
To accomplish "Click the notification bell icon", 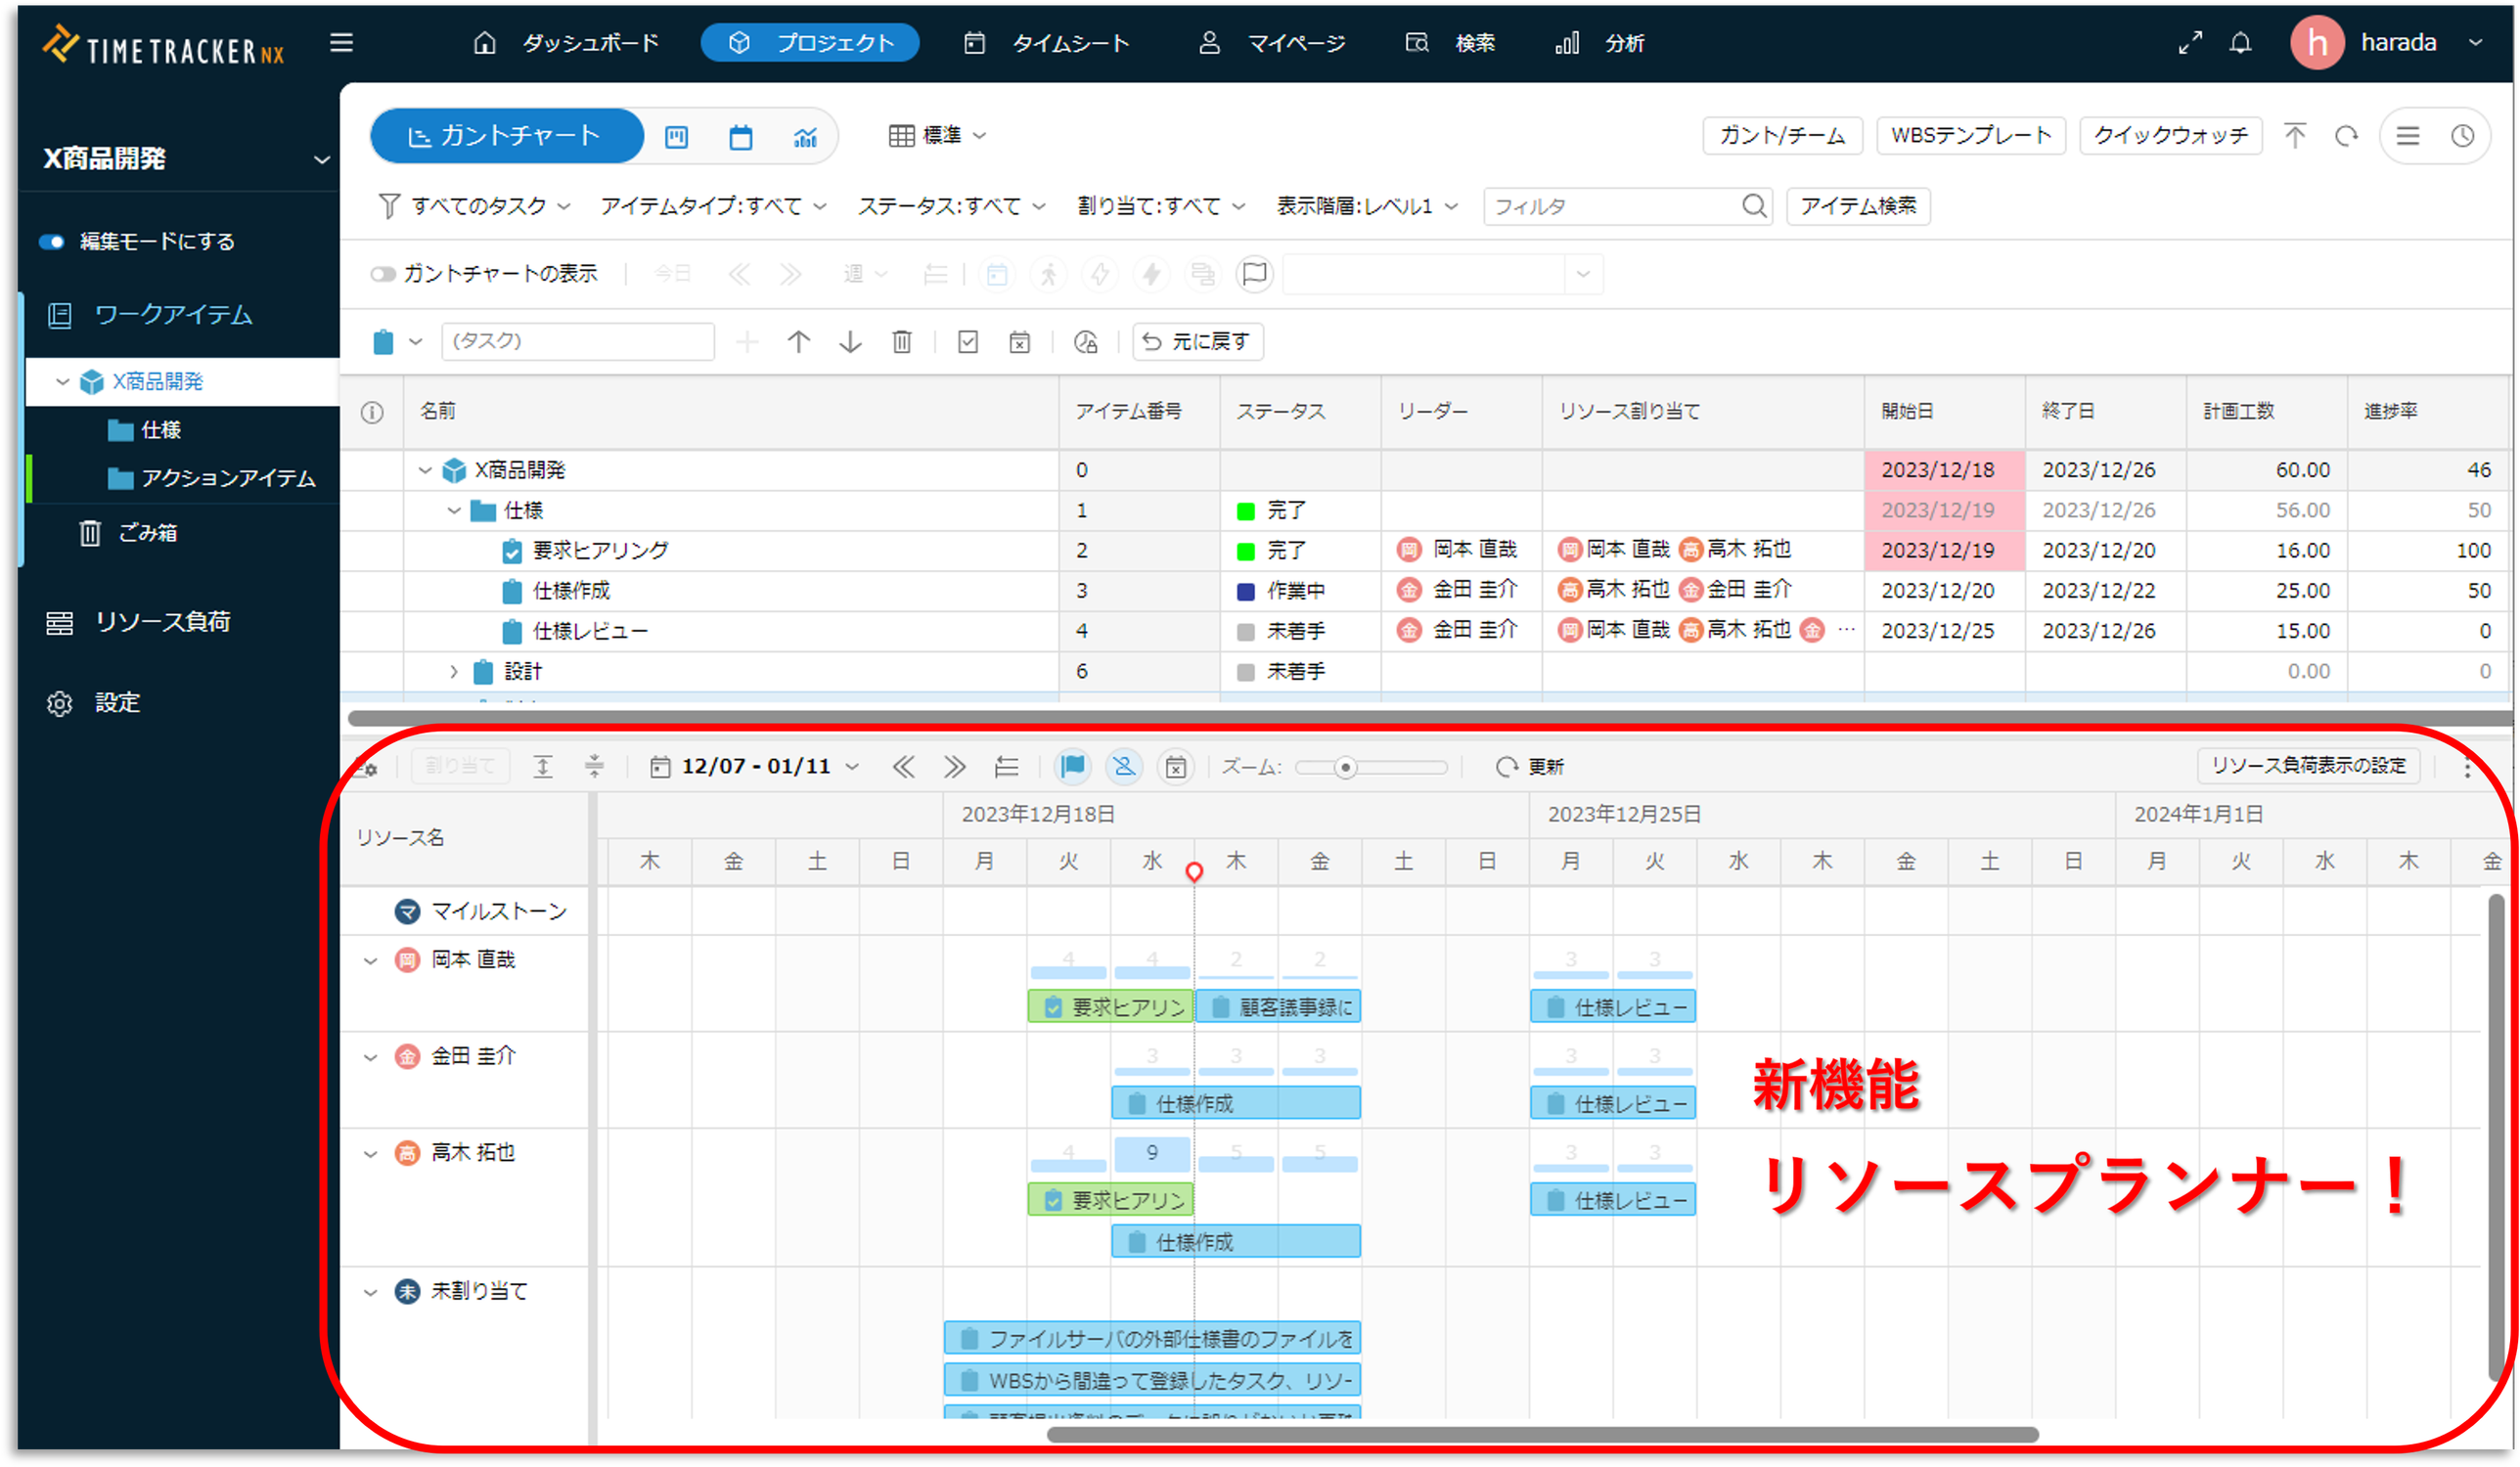I will pos(2241,43).
